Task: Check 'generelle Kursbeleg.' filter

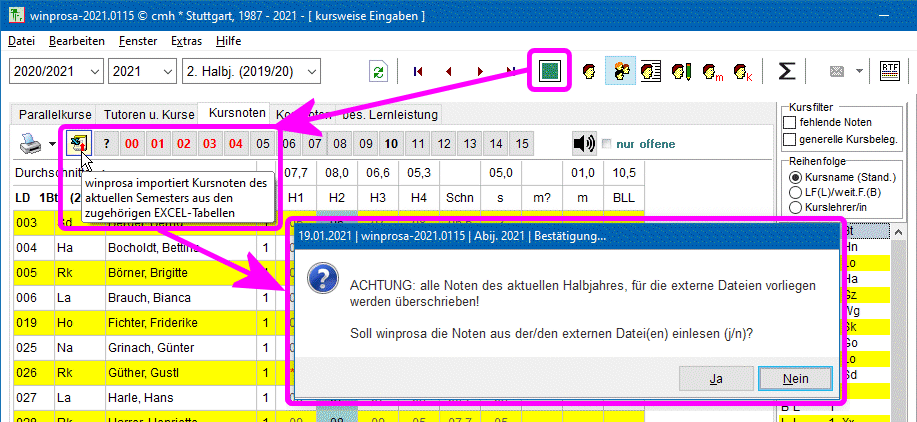Action: tap(789, 138)
